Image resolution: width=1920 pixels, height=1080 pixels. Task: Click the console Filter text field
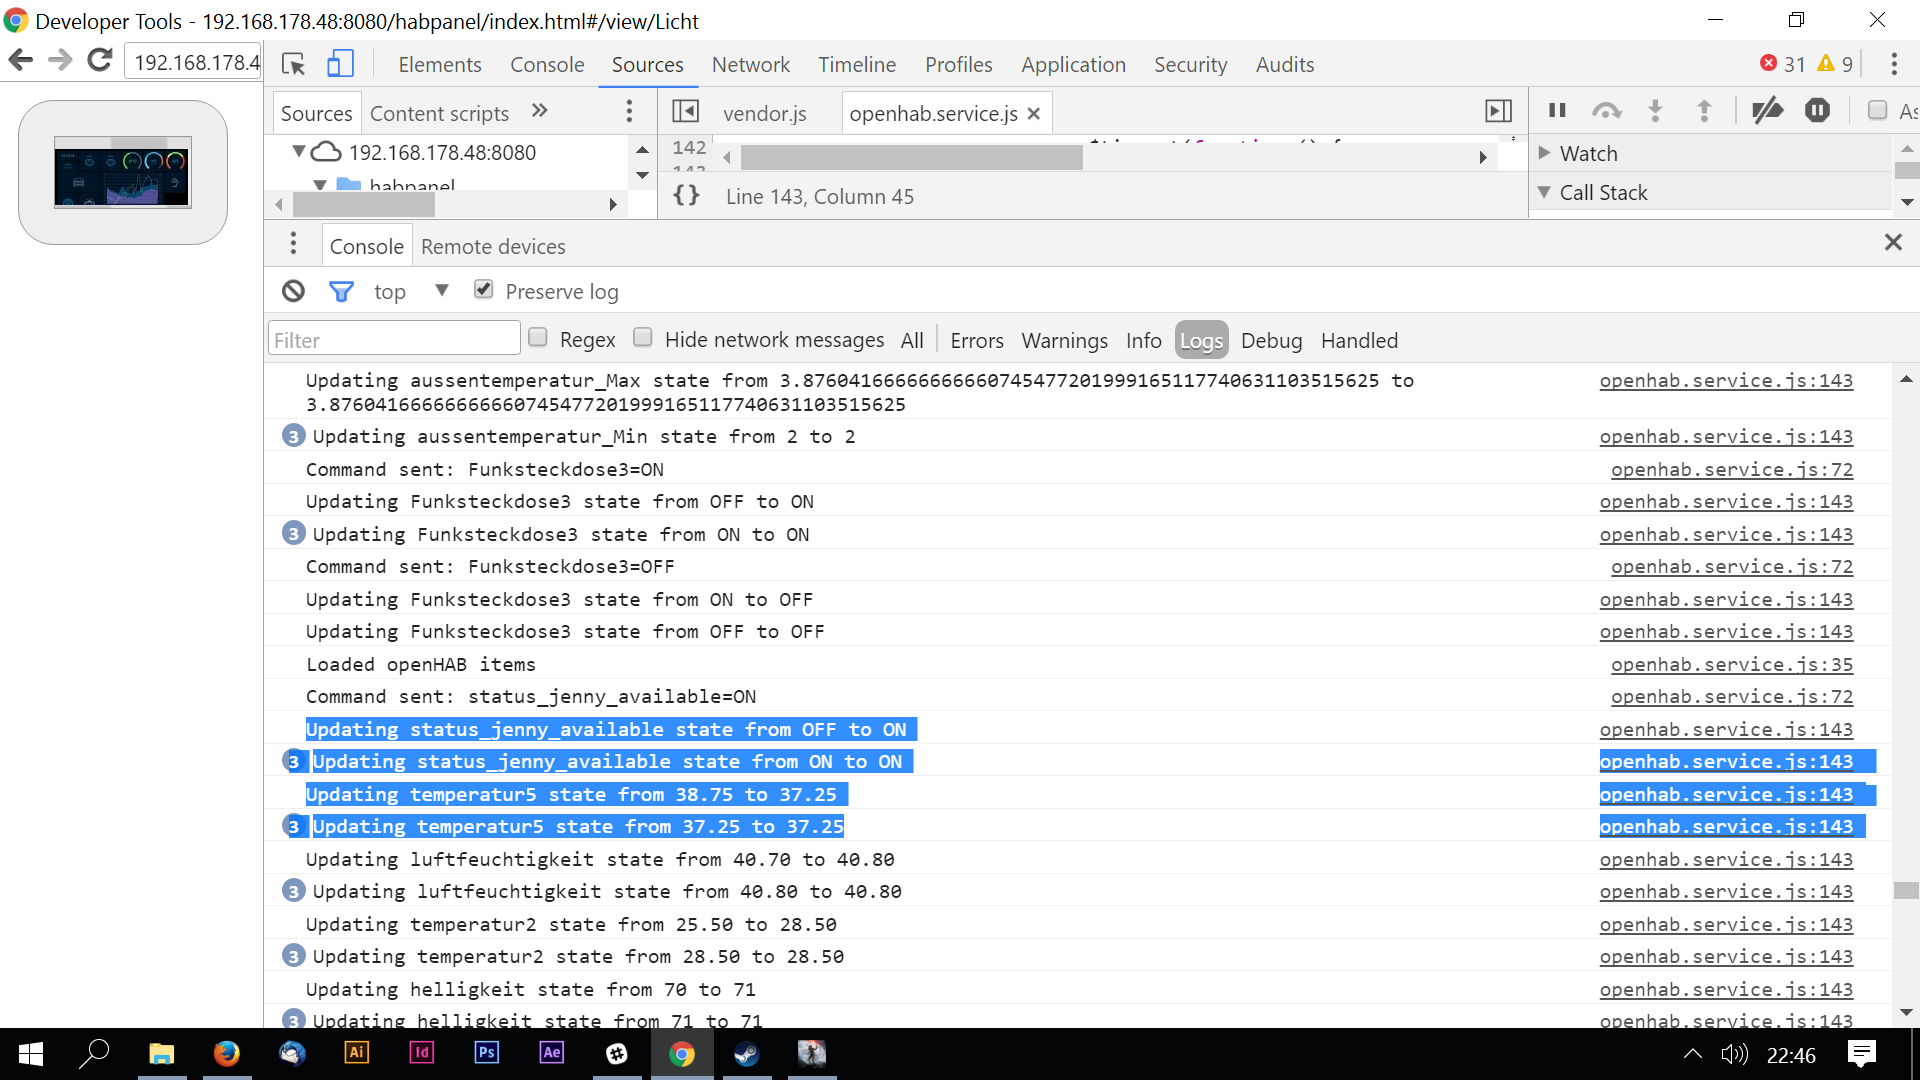[x=394, y=340]
